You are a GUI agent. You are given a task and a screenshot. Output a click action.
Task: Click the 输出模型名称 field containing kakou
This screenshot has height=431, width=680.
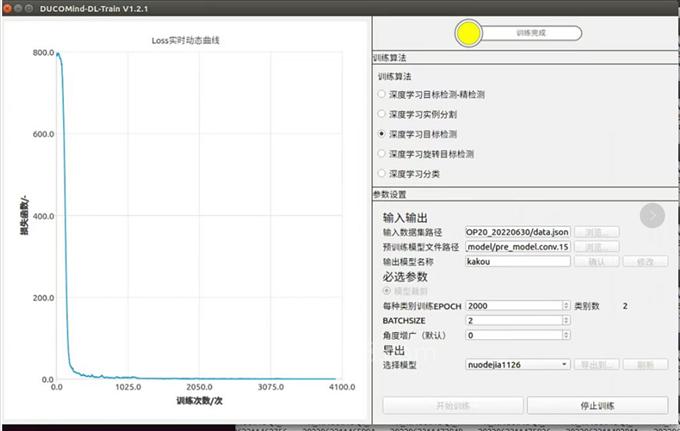(518, 261)
